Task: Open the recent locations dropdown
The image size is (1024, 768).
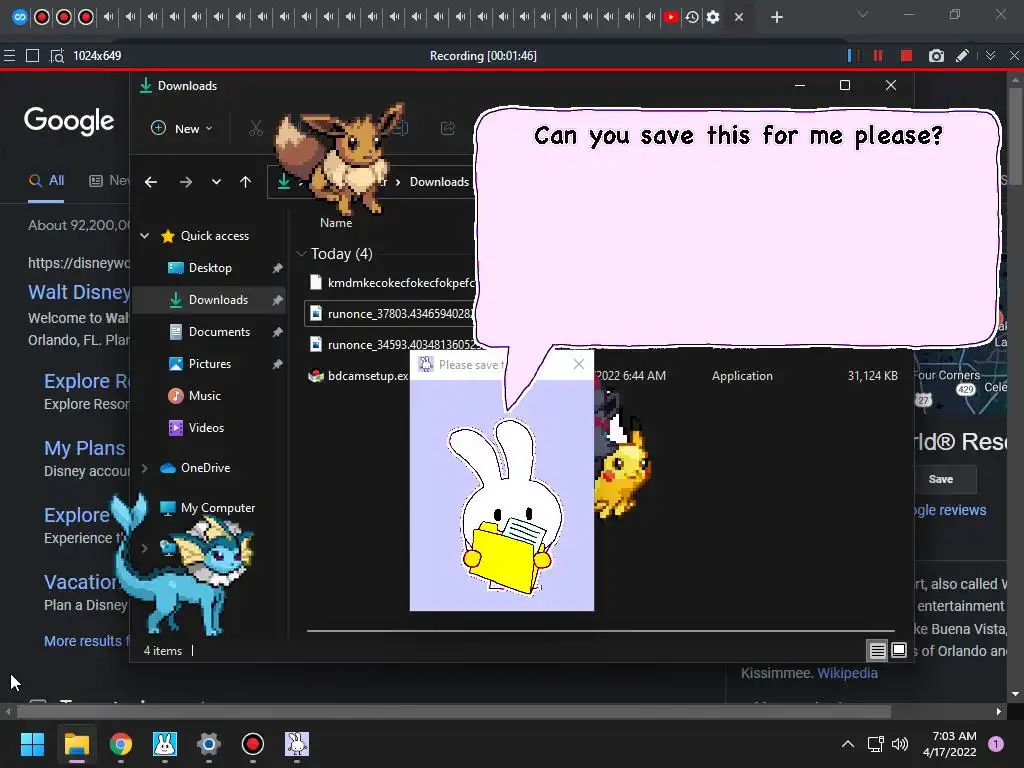Action: [x=216, y=182]
